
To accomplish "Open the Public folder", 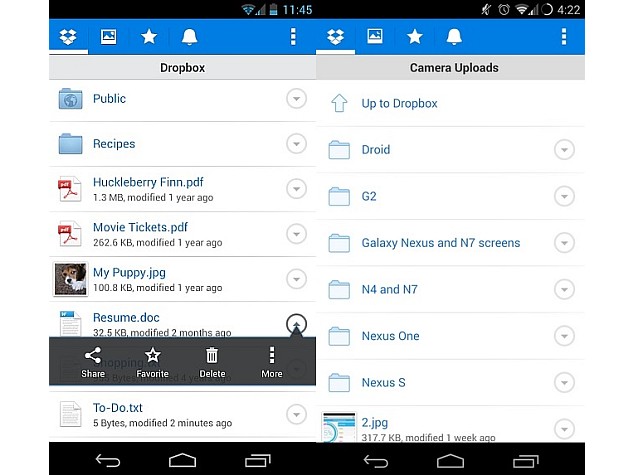I will [183, 99].
